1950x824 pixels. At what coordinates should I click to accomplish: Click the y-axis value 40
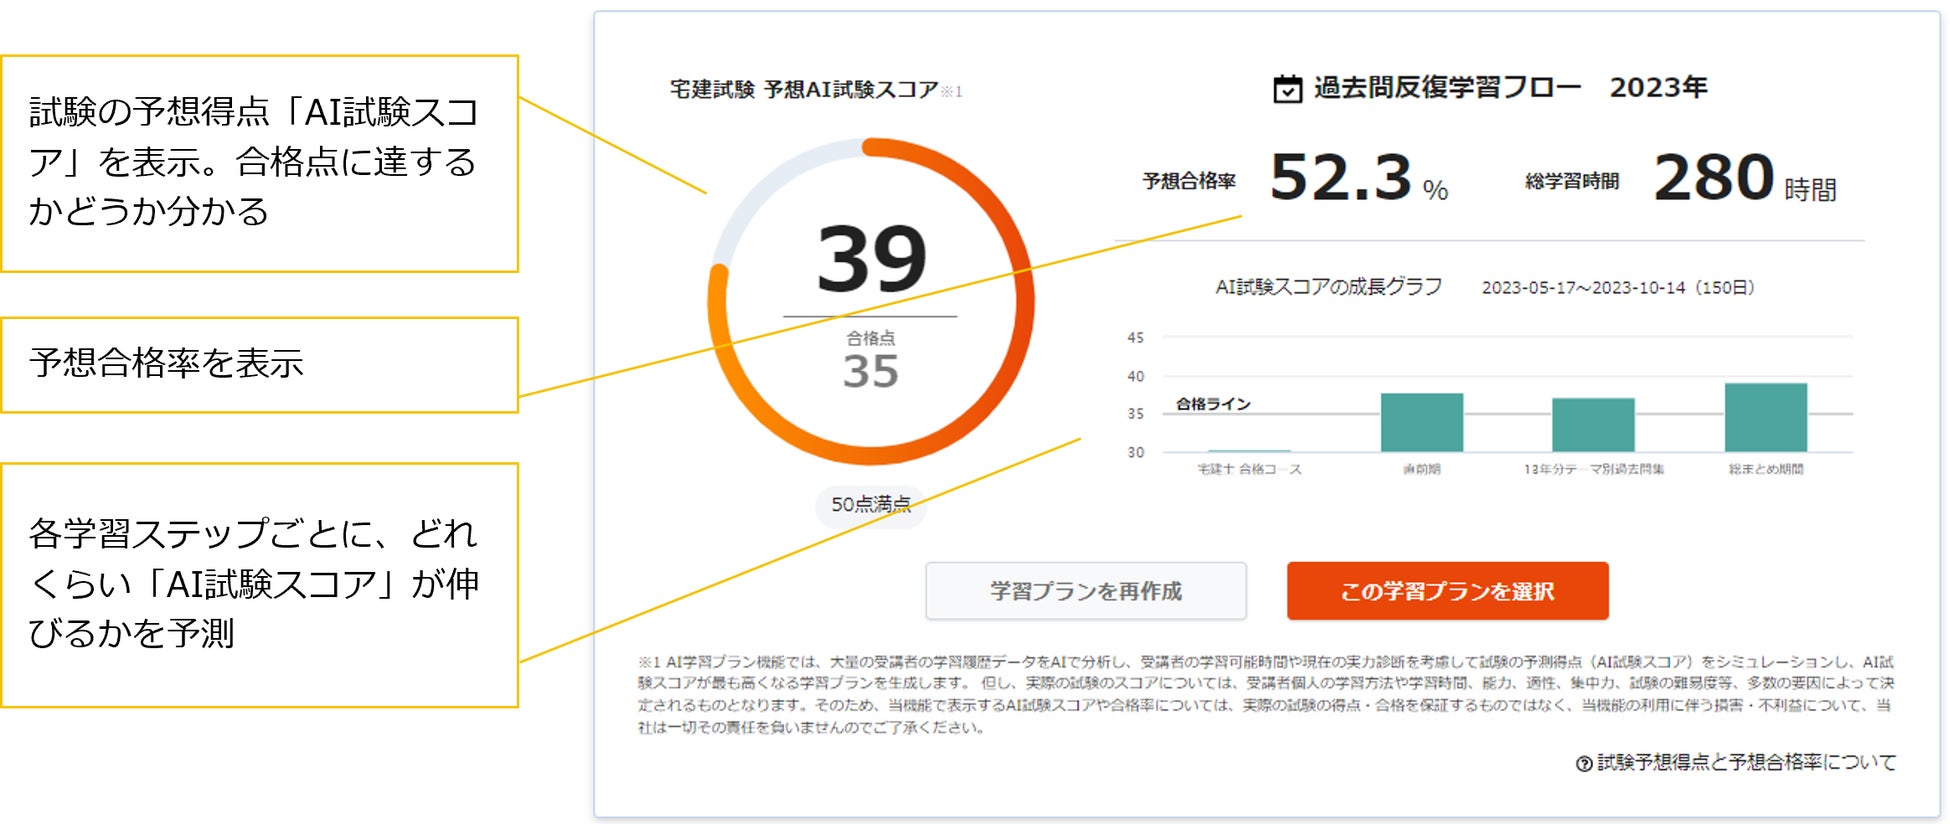[1136, 376]
